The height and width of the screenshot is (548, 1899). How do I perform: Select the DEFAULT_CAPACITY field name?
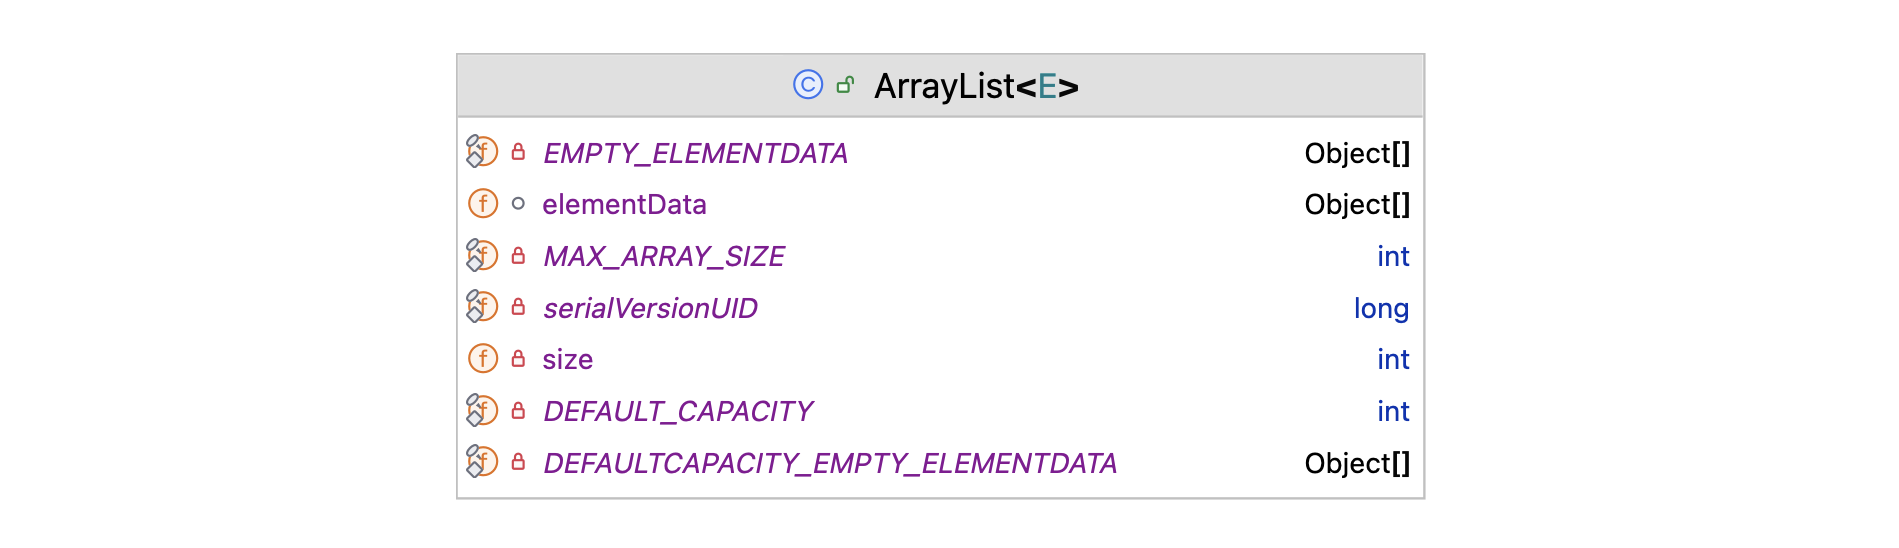[x=678, y=411]
